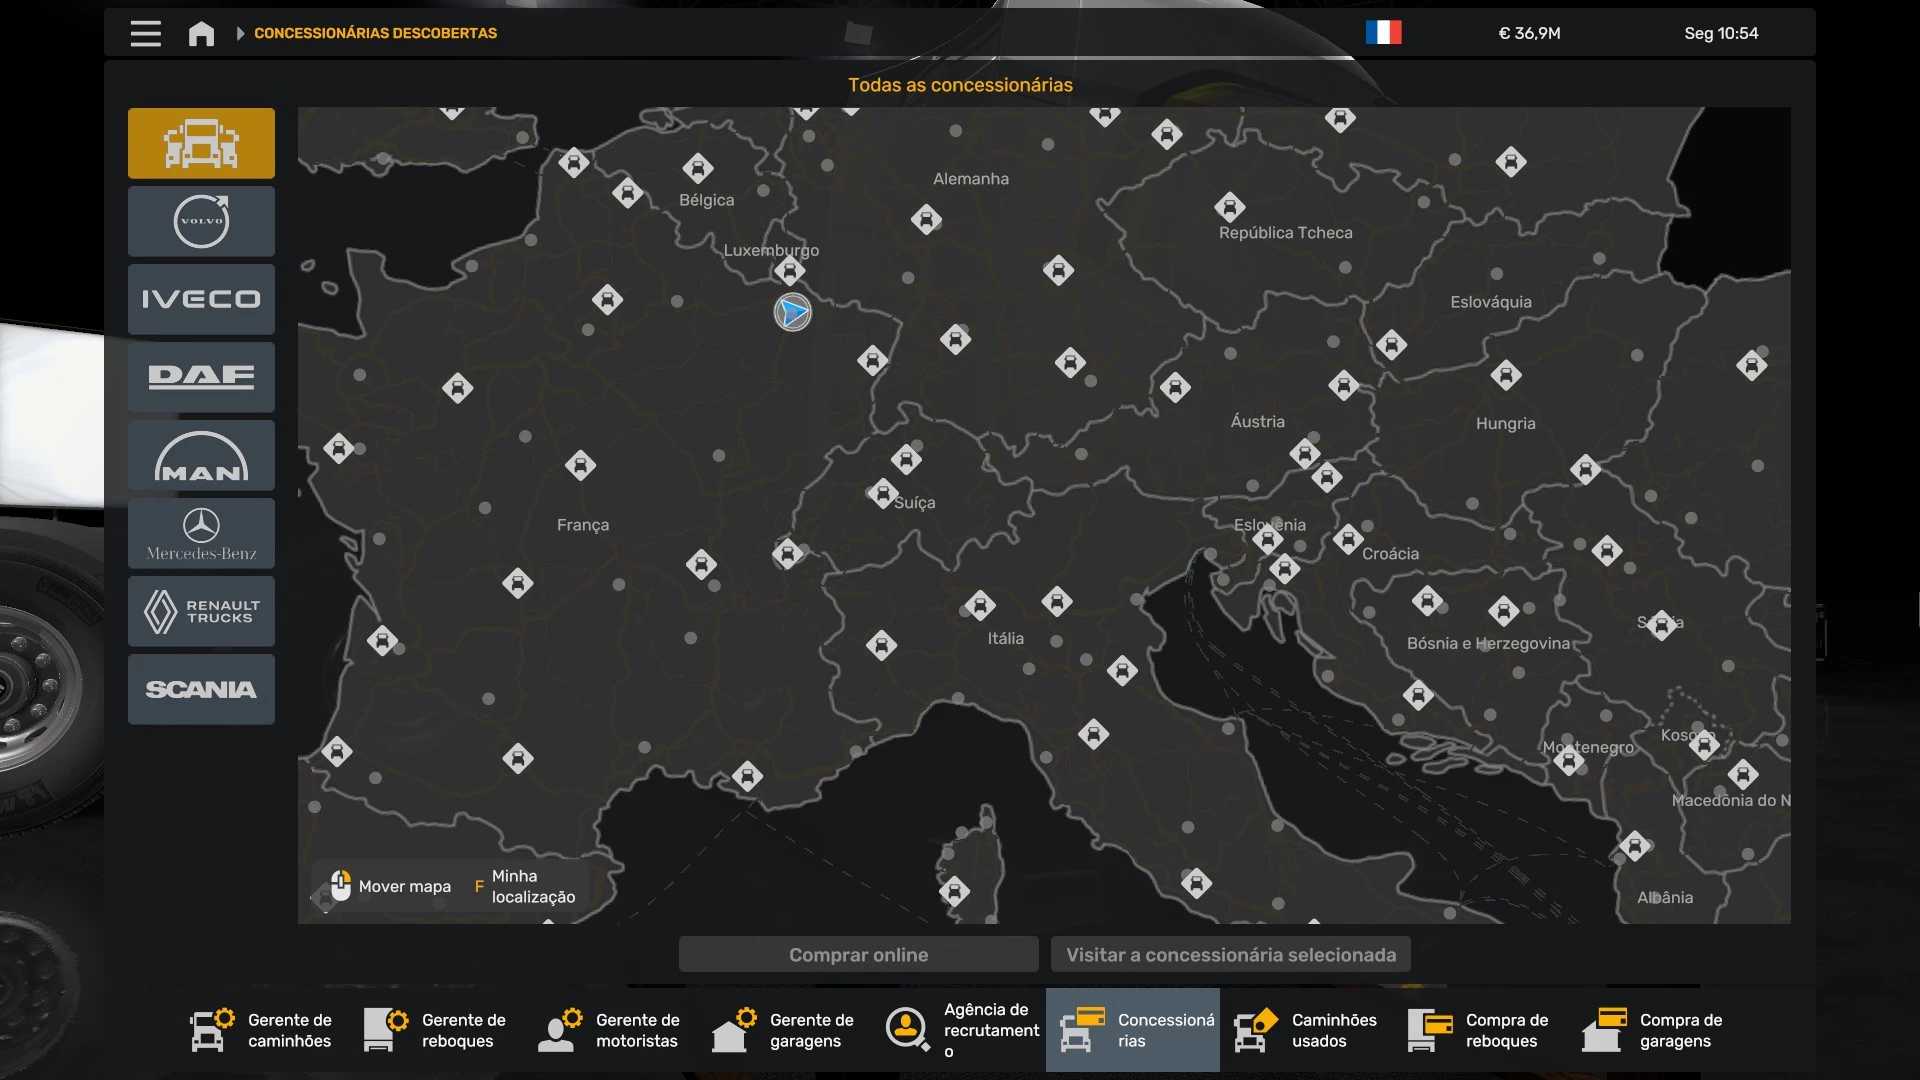Viewport: 1920px width, 1080px height.
Task: Click Concessionárias descobertas breadcrumb
Action: pyautogui.click(x=375, y=33)
